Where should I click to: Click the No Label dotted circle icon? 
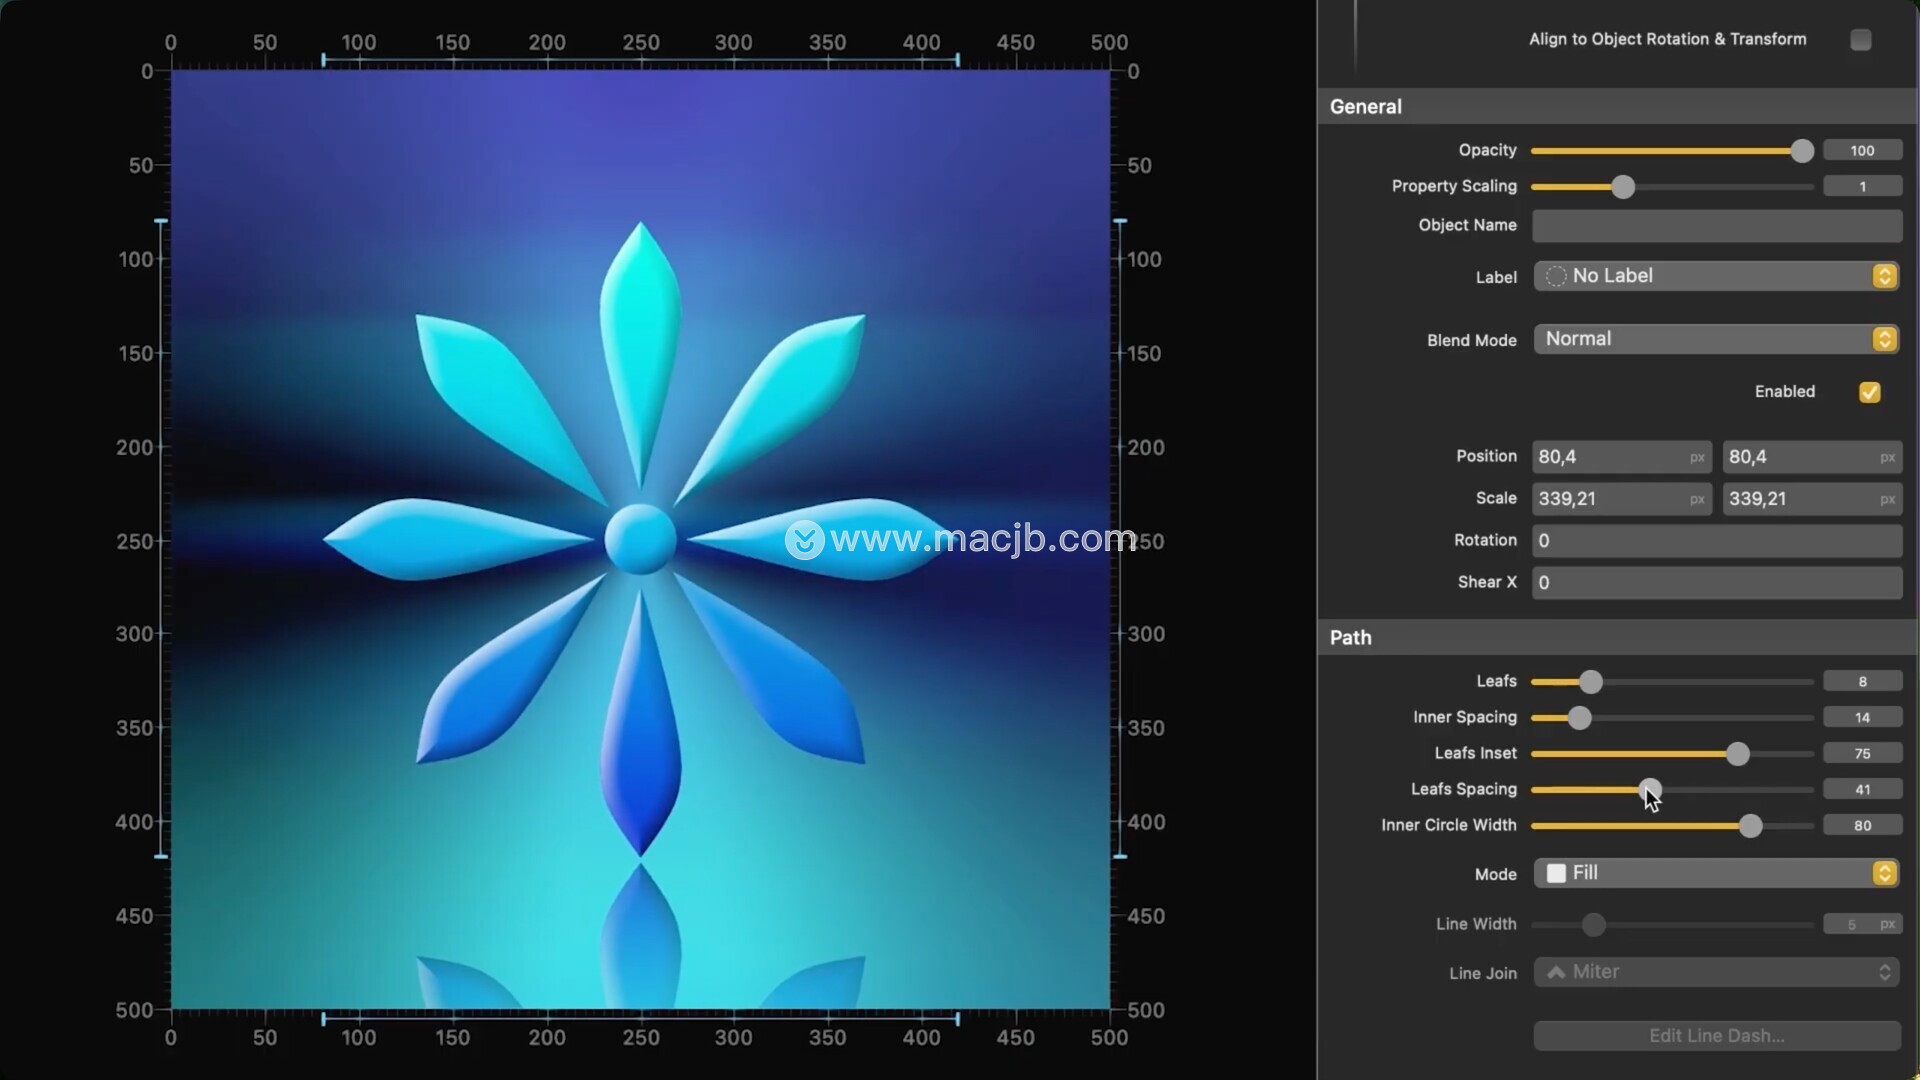[1556, 276]
